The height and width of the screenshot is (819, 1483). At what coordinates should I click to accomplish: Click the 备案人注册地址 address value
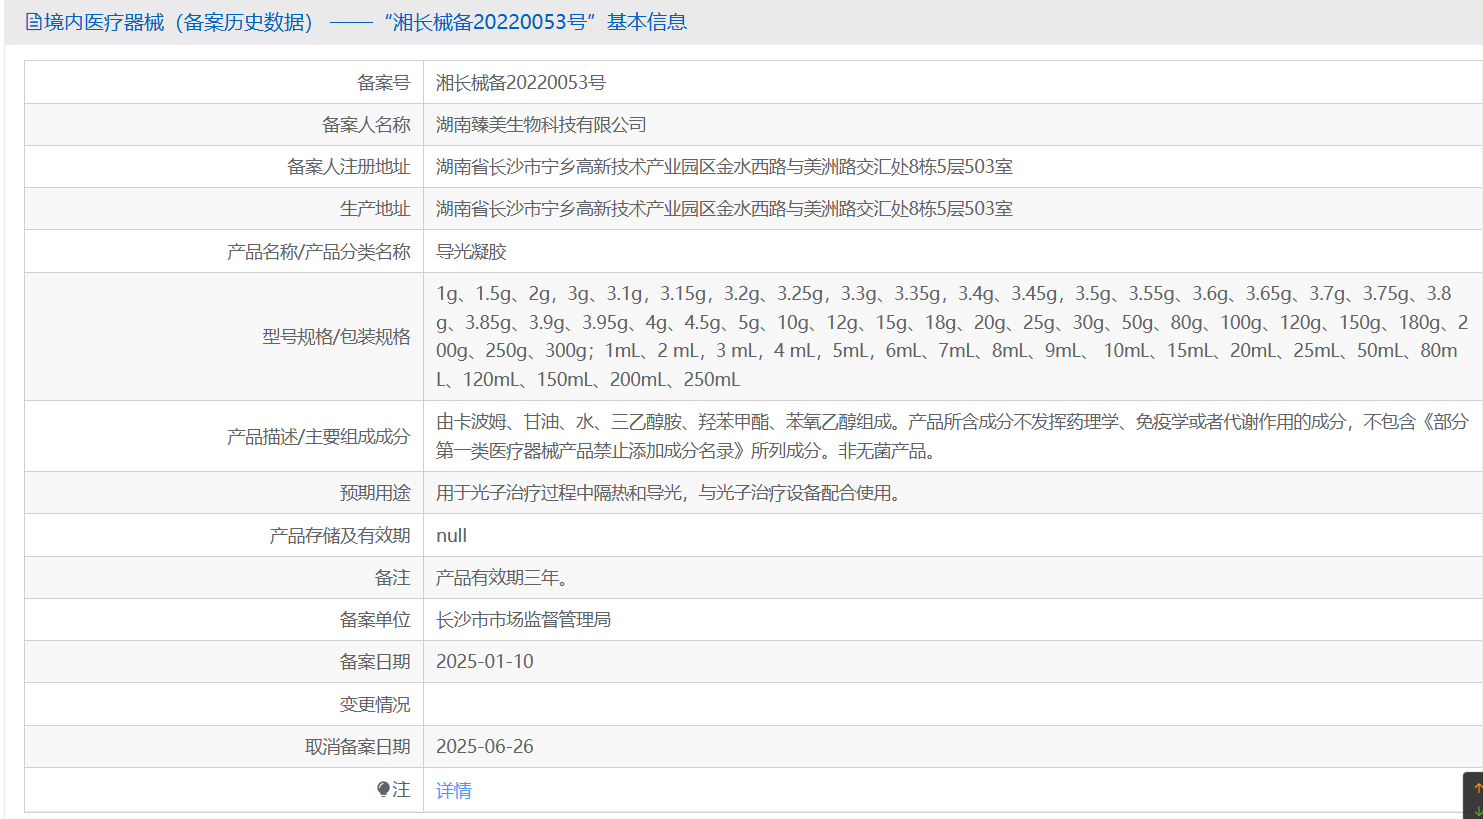[x=724, y=167]
